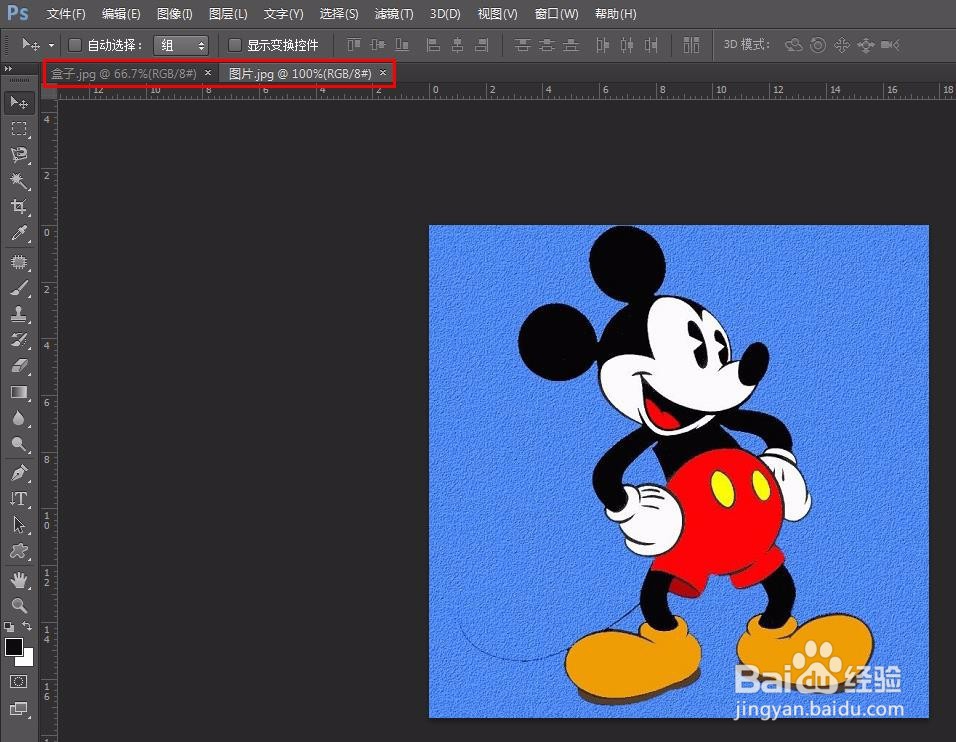Image resolution: width=956 pixels, height=742 pixels.
Task: Distribute left edges in options bar
Action: pyautogui.click(x=602, y=45)
